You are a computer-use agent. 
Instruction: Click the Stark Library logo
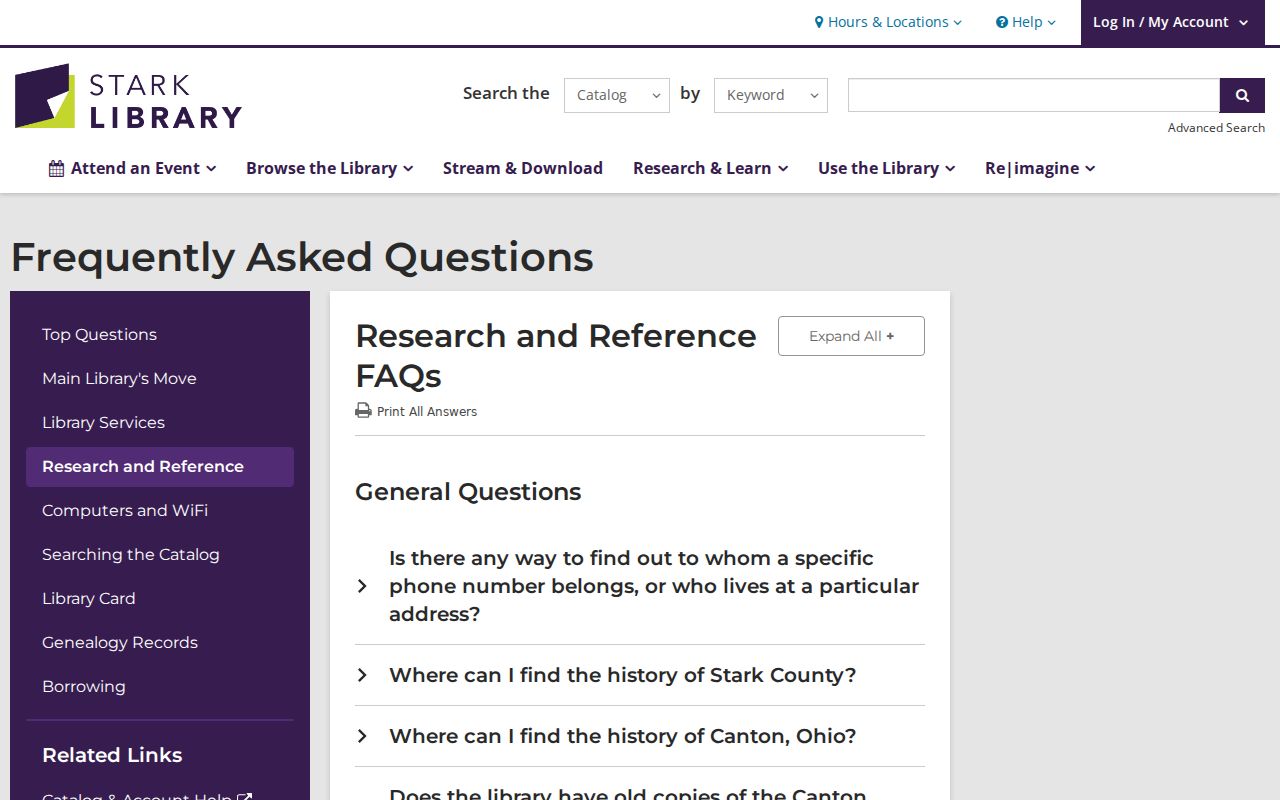pyautogui.click(x=128, y=96)
